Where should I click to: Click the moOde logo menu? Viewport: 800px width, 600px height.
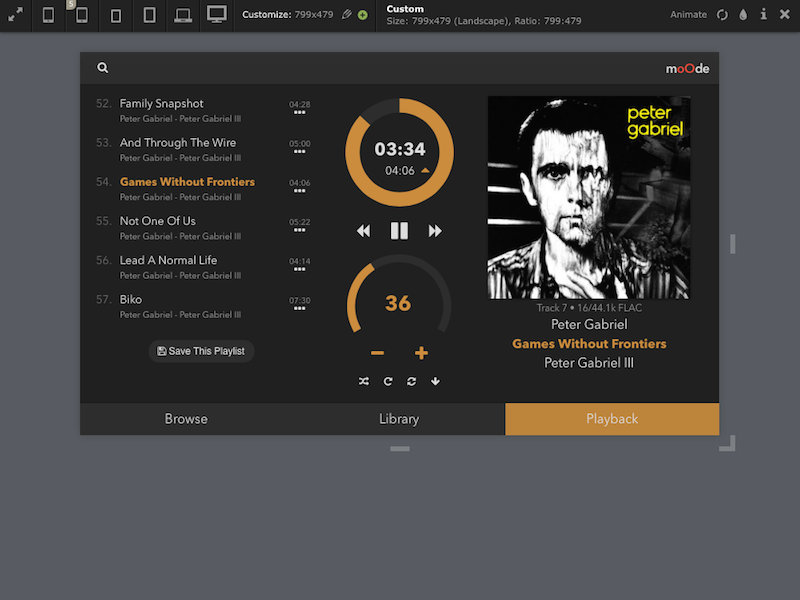(687, 68)
